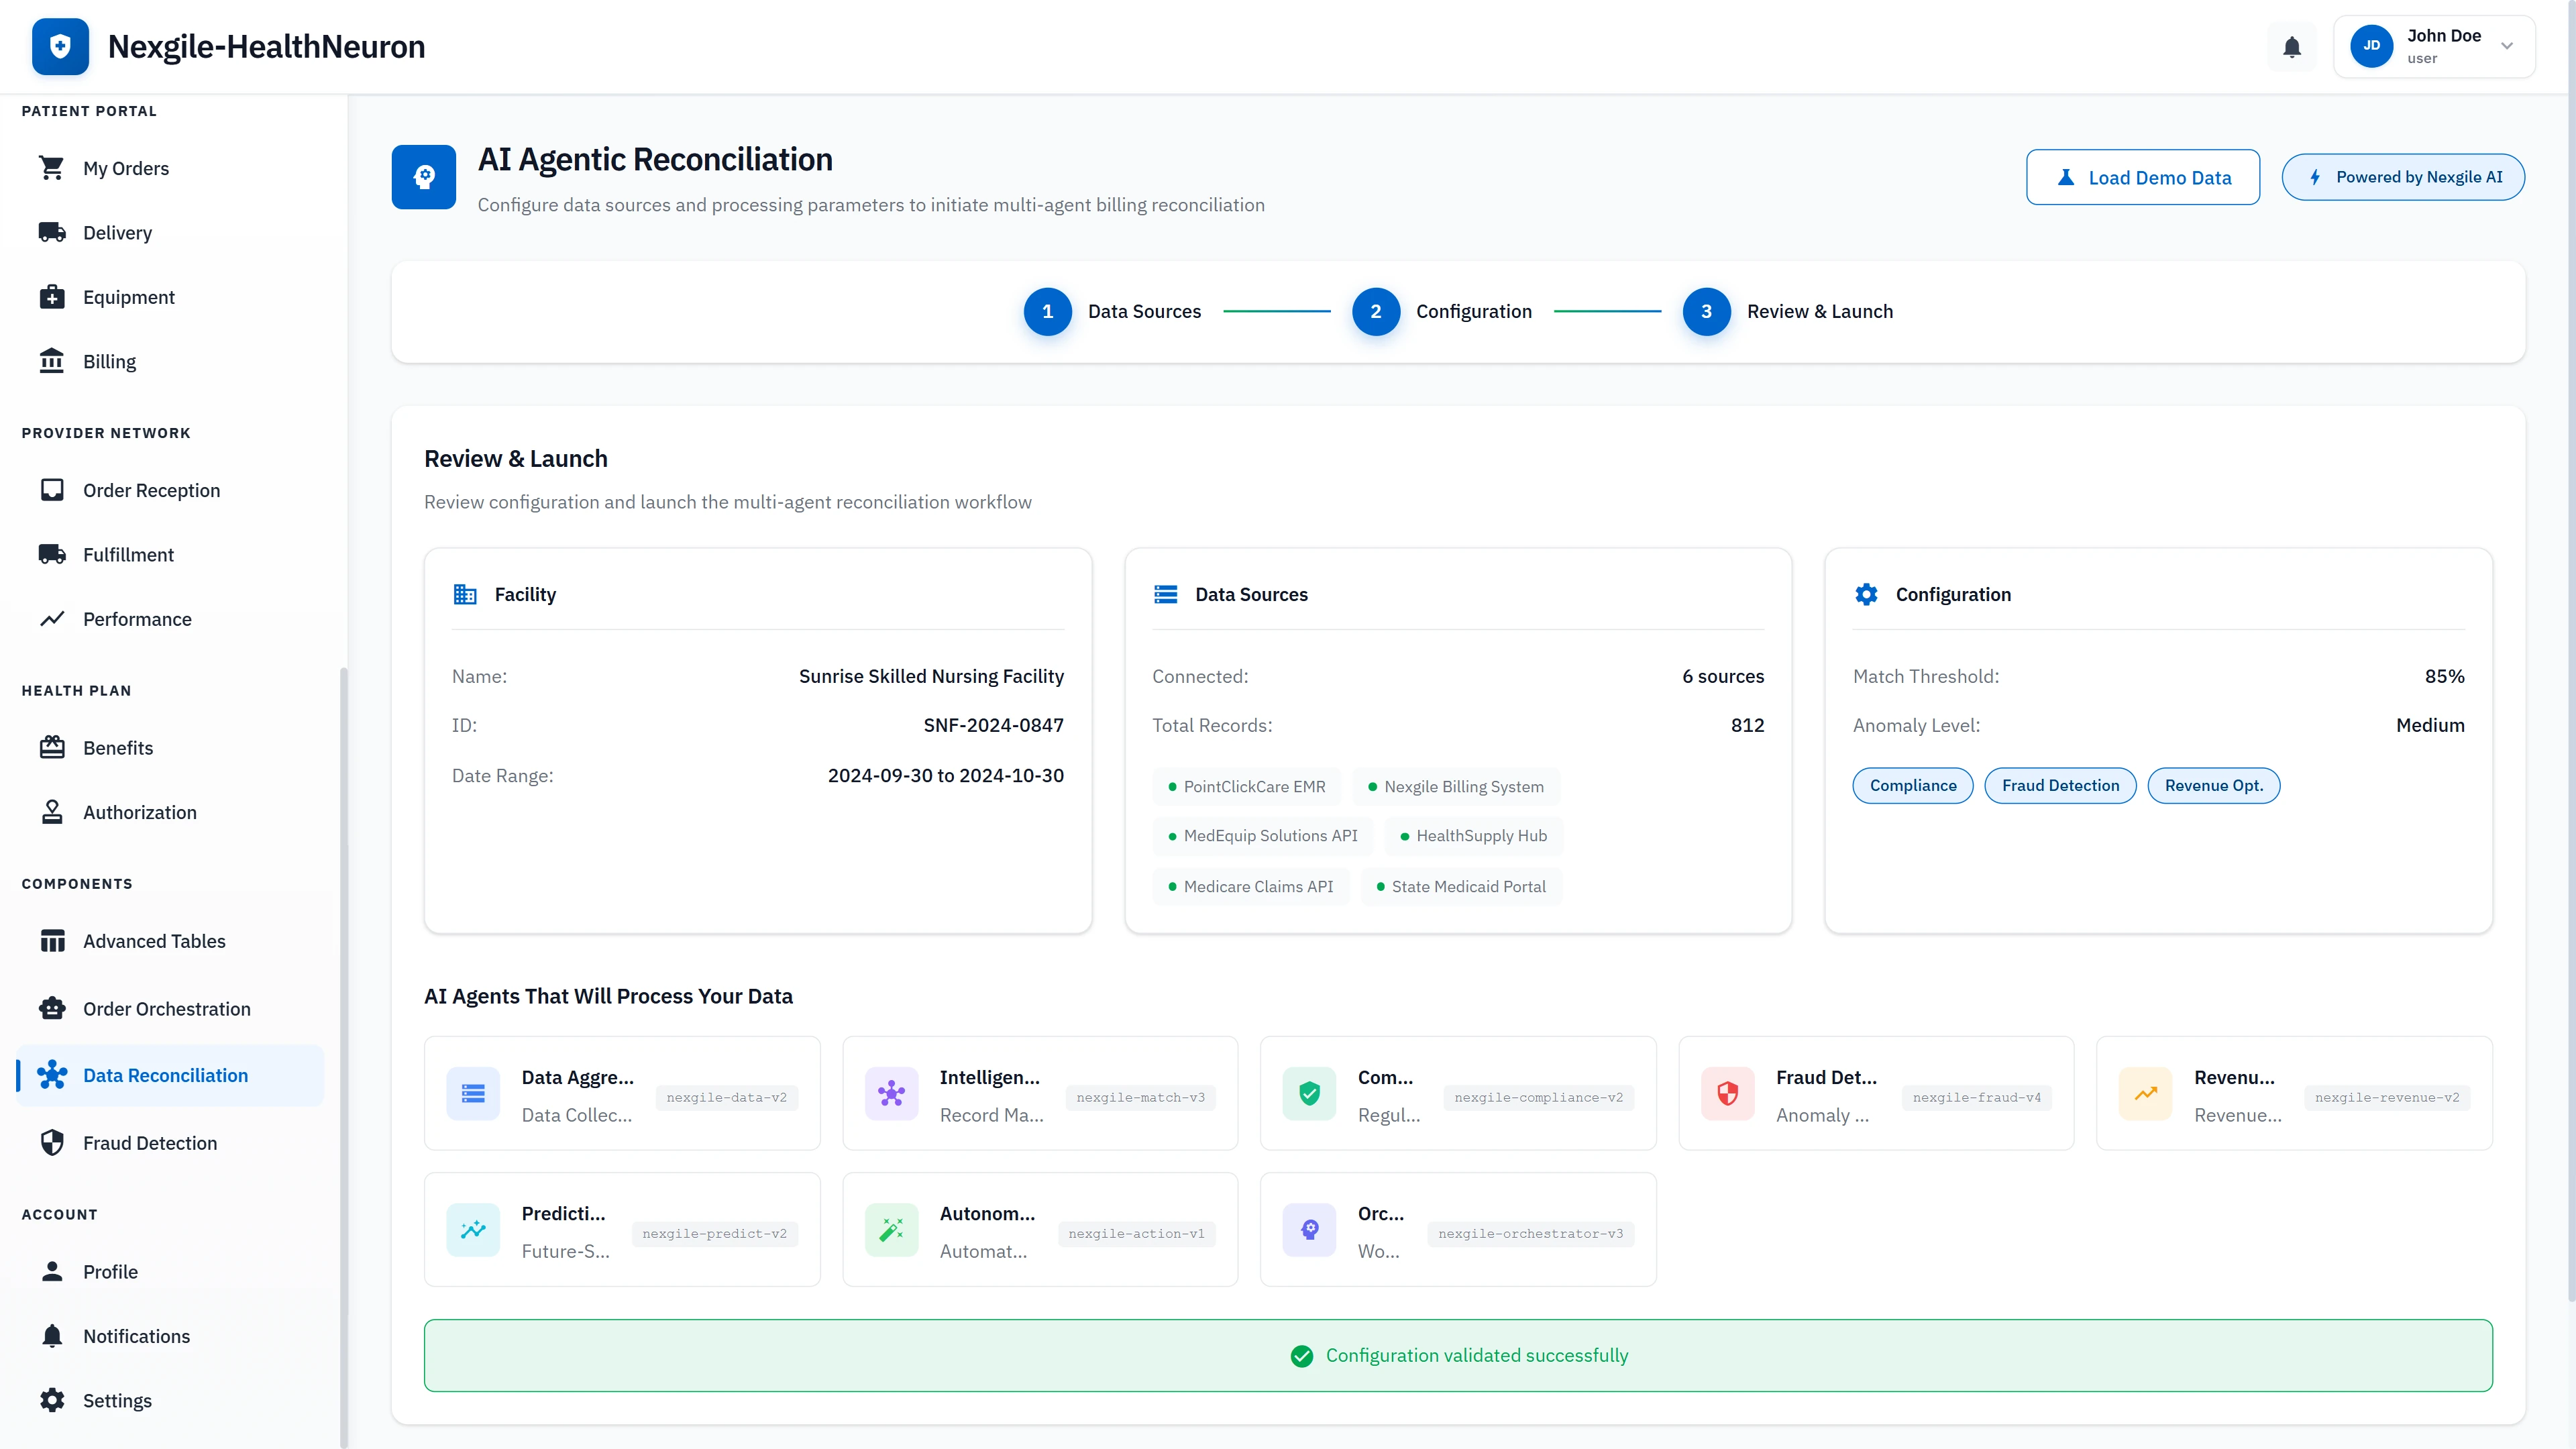Enable the Revenue Opt. focus area

coord(2213,785)
